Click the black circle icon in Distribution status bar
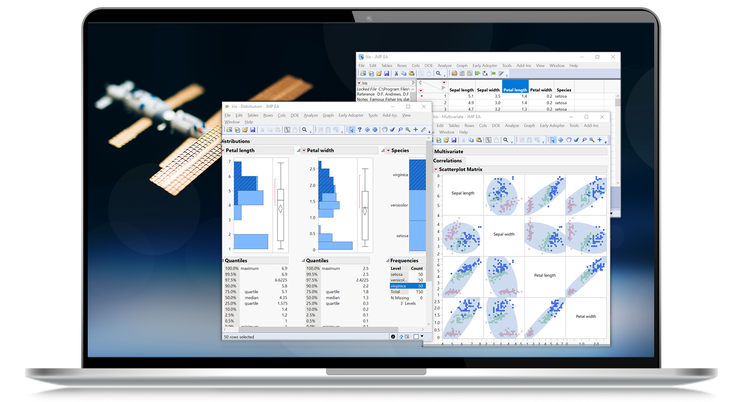 393,336
